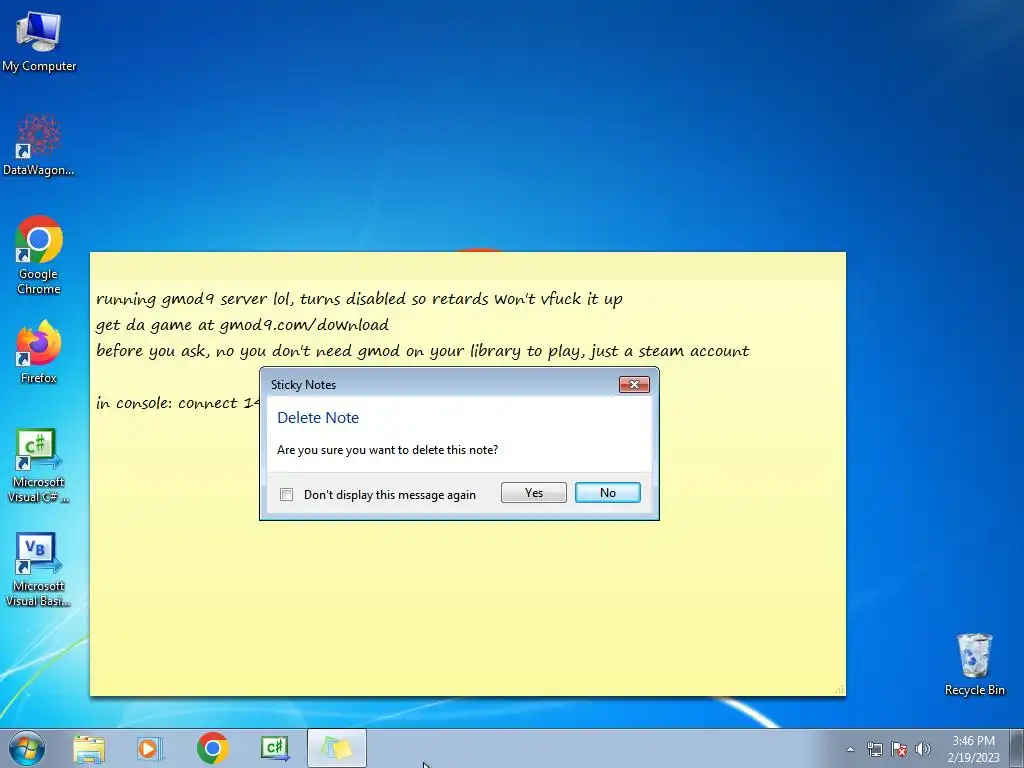Viewport: 1024px width, 768px height.
Task: Close the Sticky Notes delete dialog
Action: click(634, 385)
